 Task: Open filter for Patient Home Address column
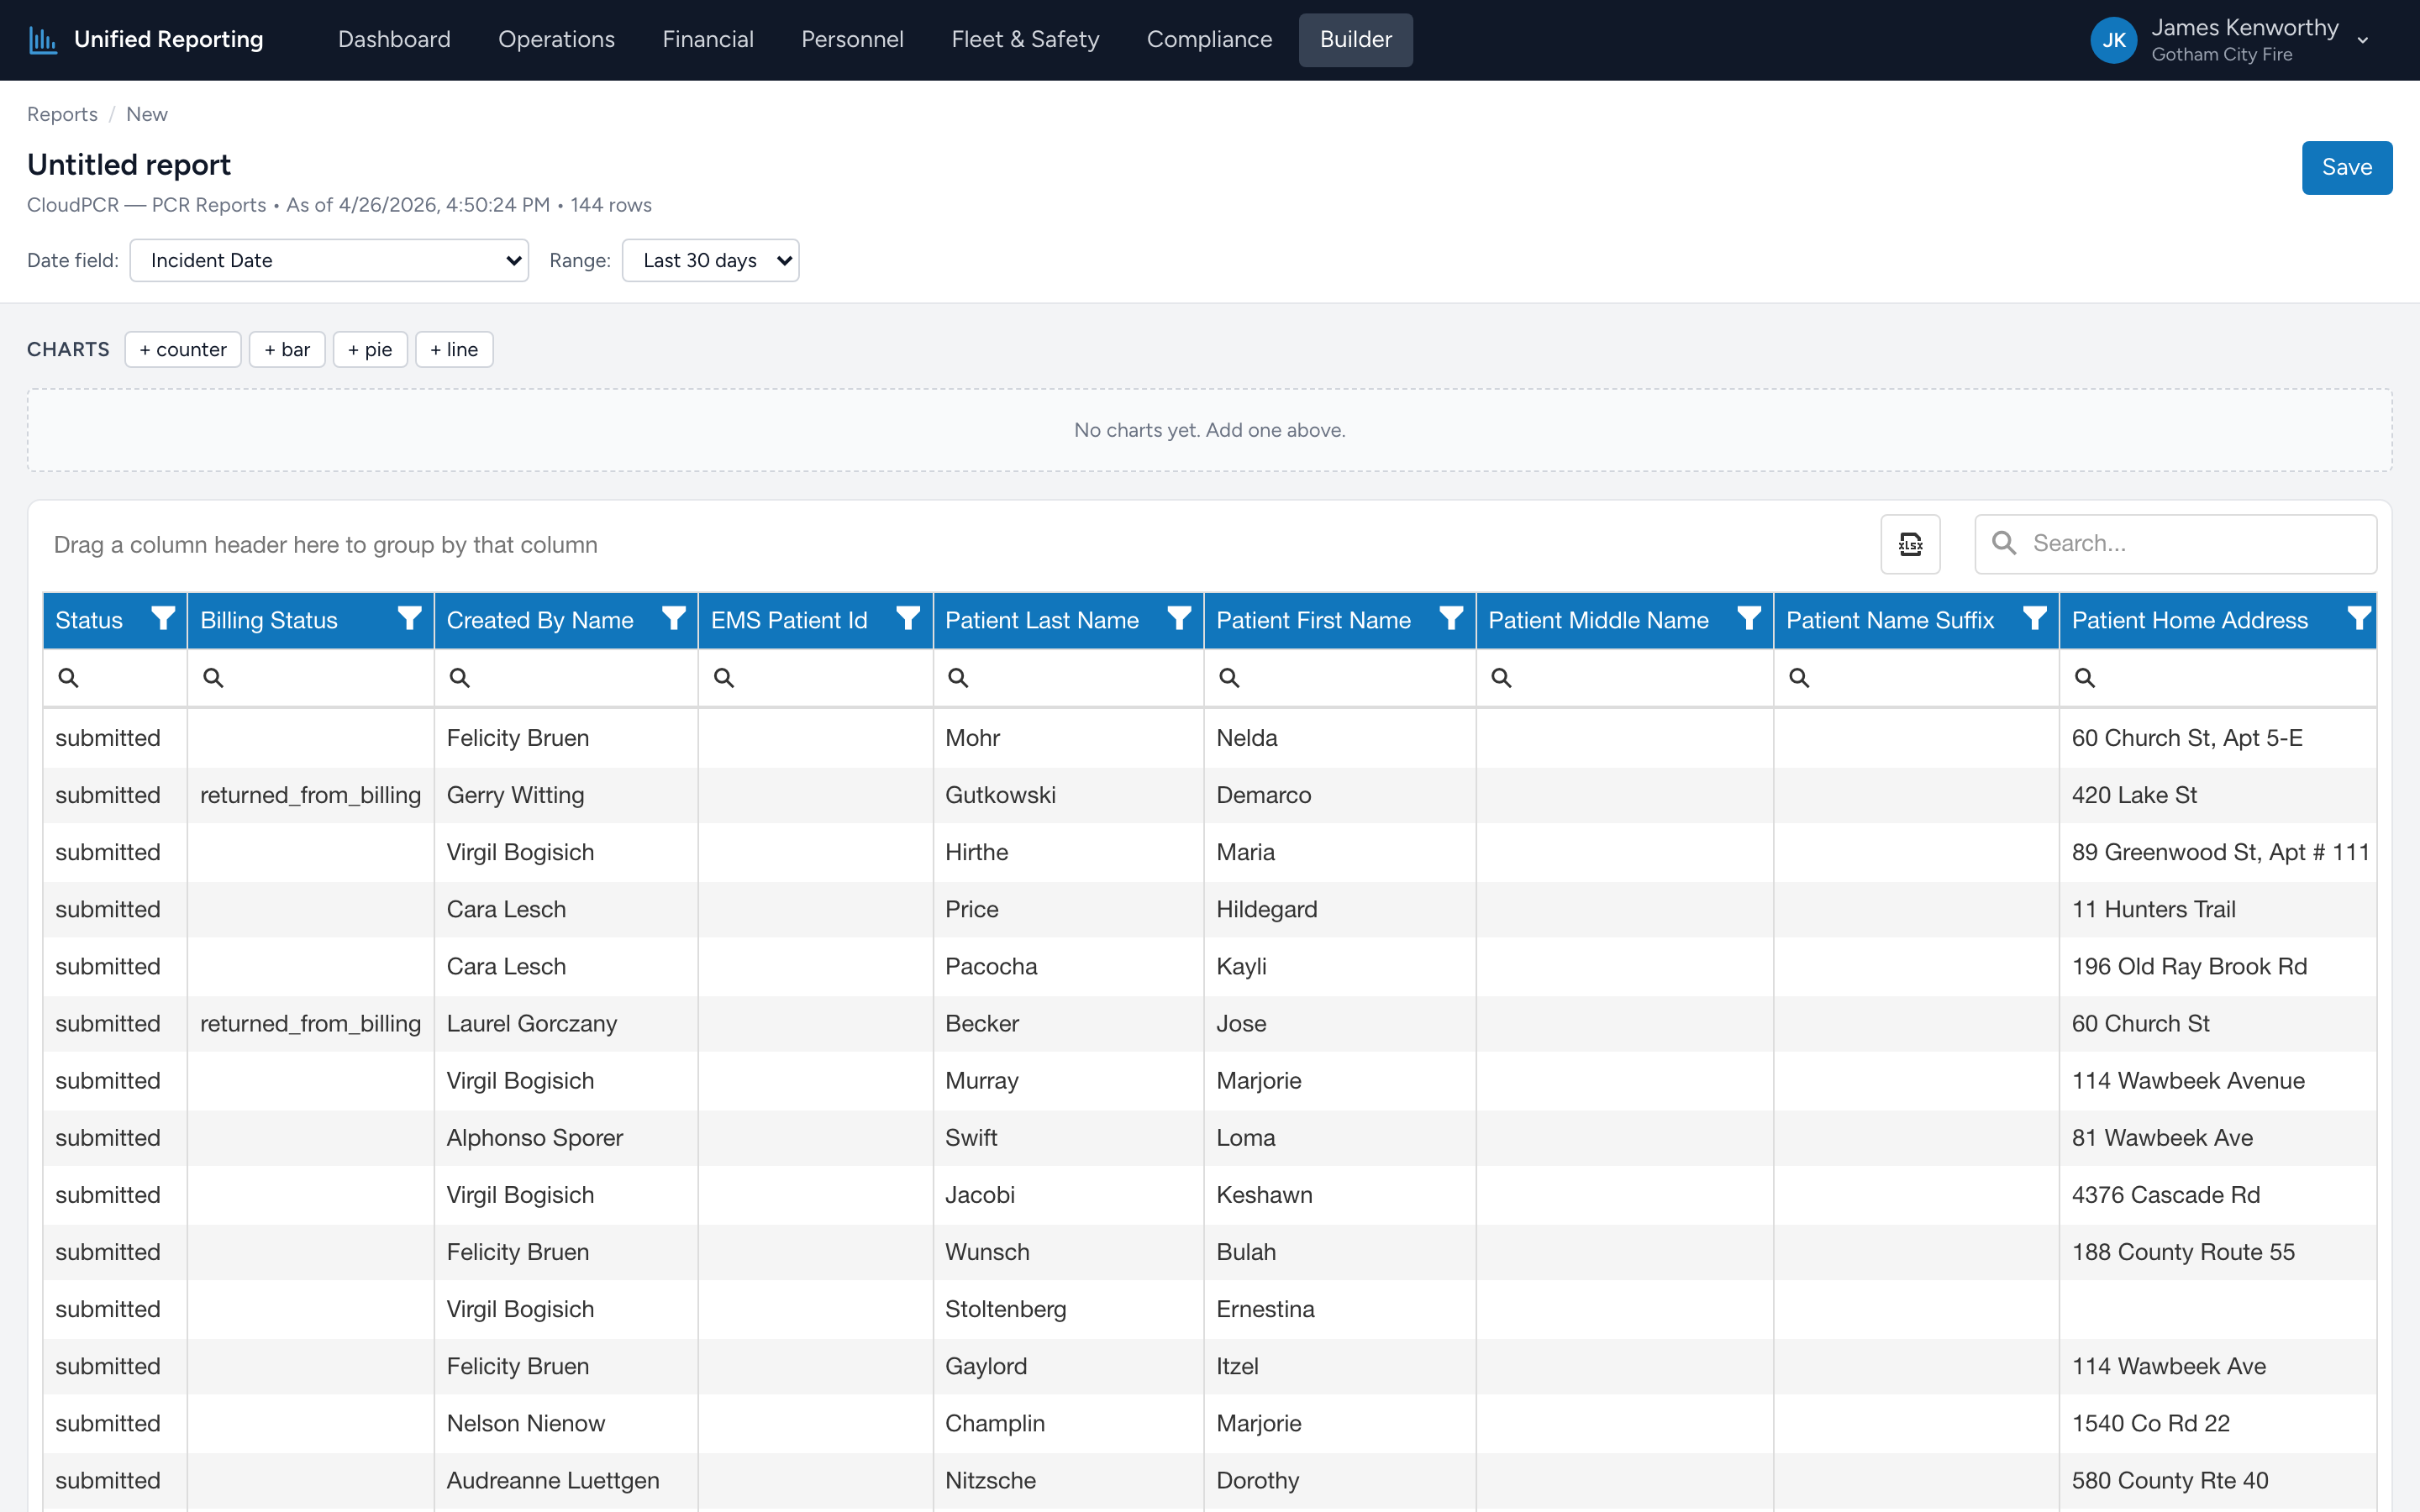tap(2359, 619)
